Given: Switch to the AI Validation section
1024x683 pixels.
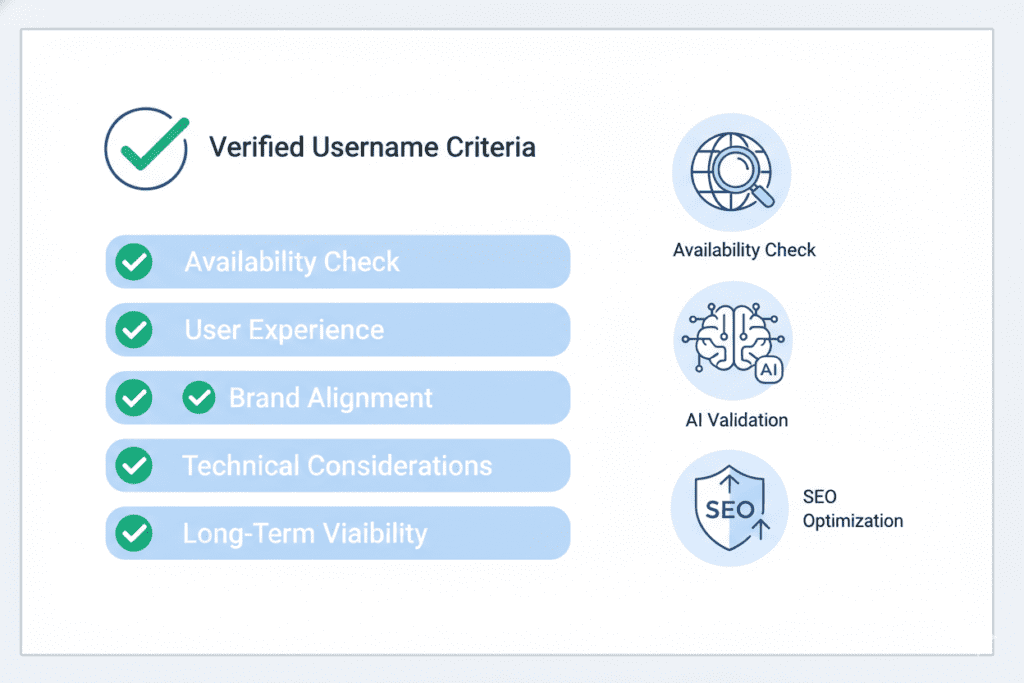Looking at the screenshot, I should click(x=735, y=420).
